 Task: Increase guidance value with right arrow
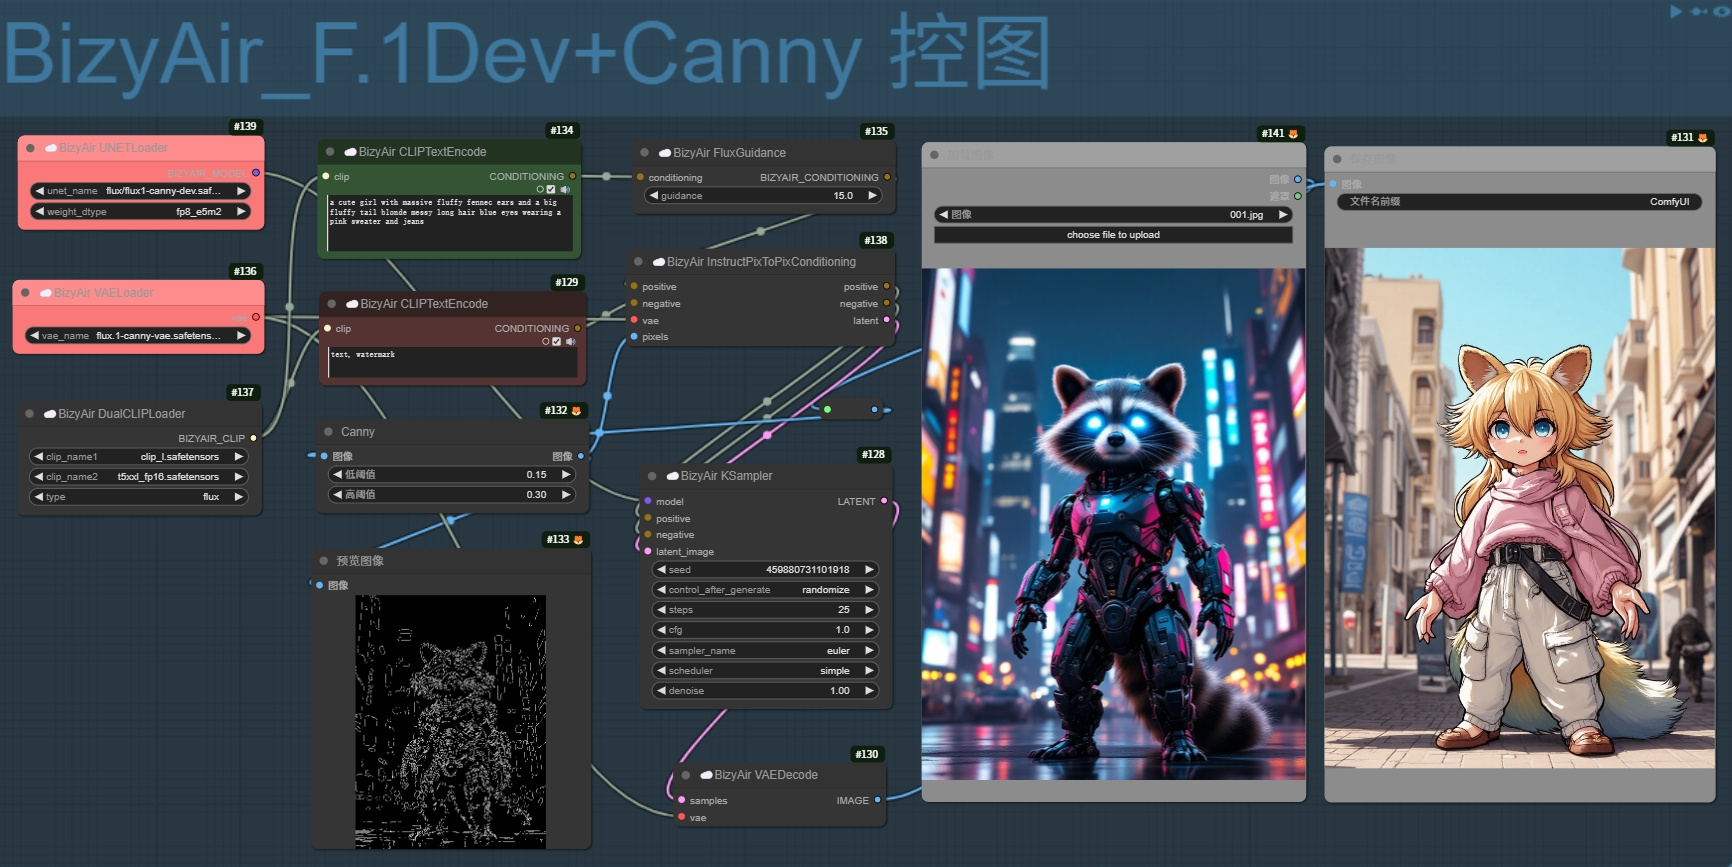point(872,196)
